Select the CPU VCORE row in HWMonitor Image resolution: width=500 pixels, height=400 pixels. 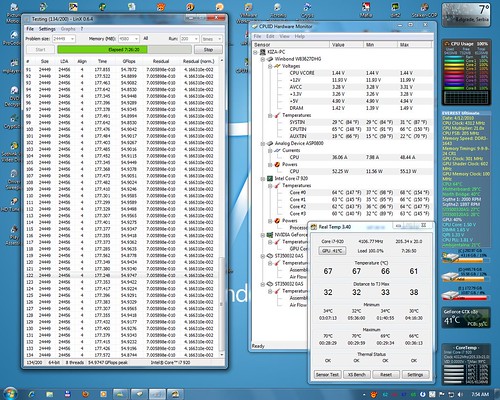click(x=343, y=73)
